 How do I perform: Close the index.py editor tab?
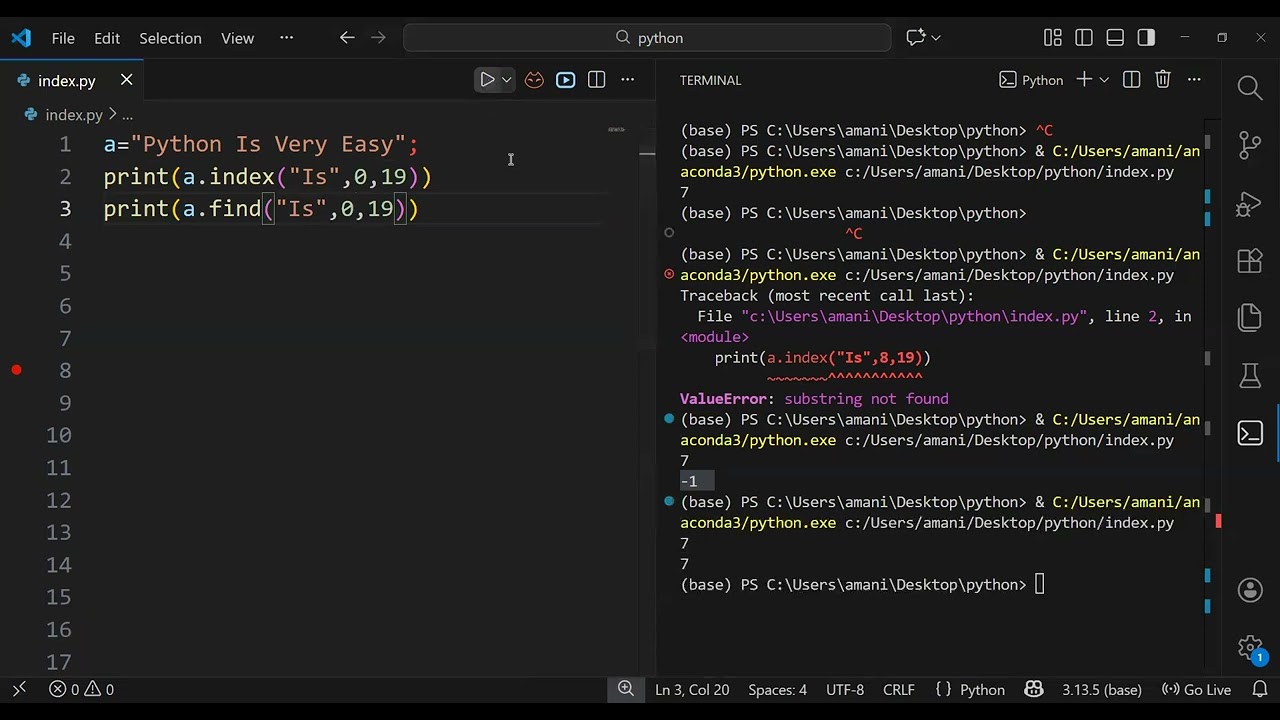[126, 80]
